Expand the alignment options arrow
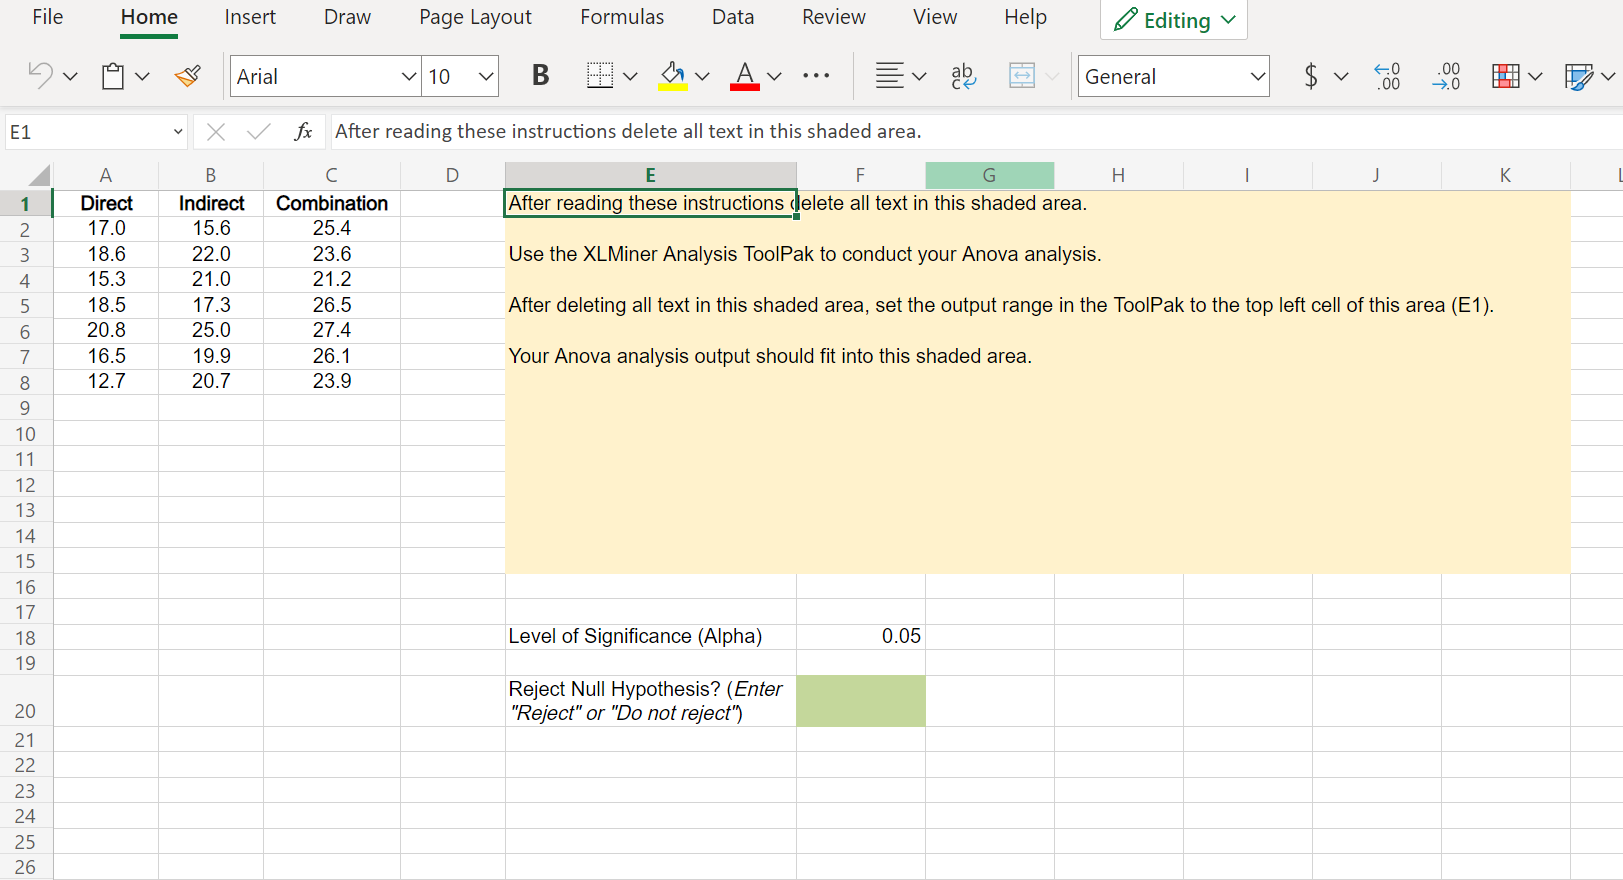Image resolution: width=1623 pixels, height=880 pixels. 919,76
